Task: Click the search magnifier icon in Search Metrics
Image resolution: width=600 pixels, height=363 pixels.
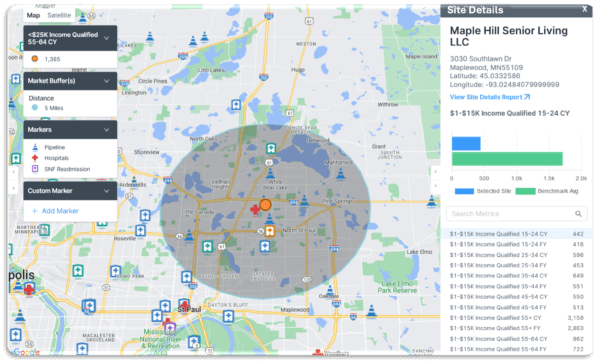Action: click(x=578, y=214)
